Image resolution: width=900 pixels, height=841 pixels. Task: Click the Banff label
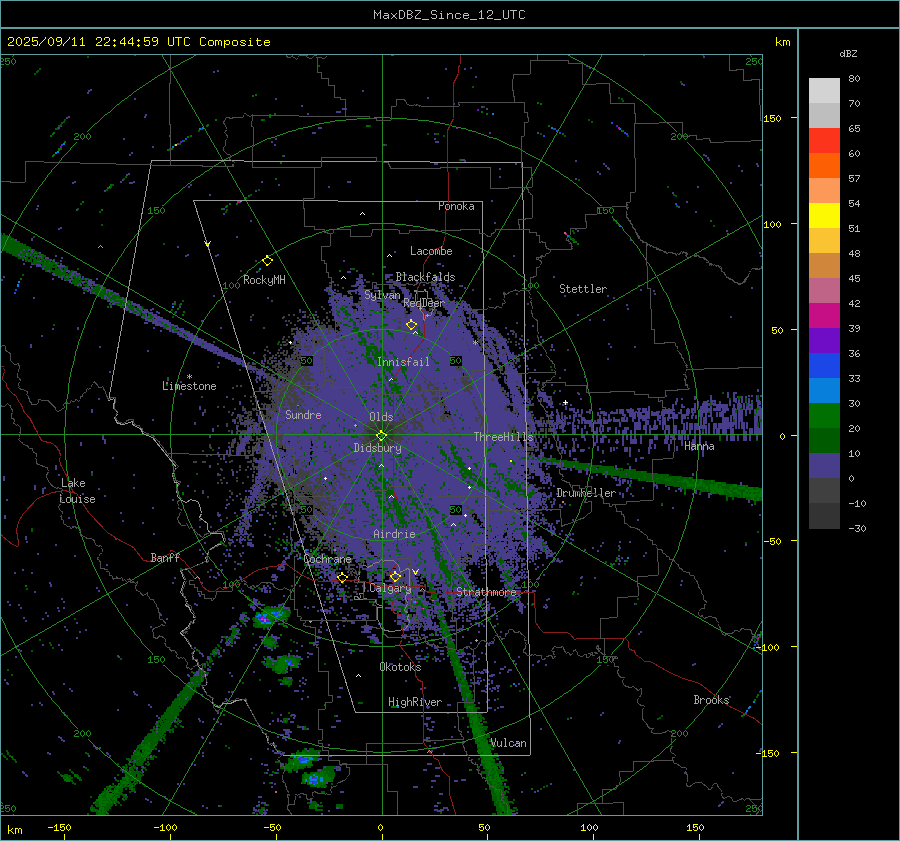165,557
